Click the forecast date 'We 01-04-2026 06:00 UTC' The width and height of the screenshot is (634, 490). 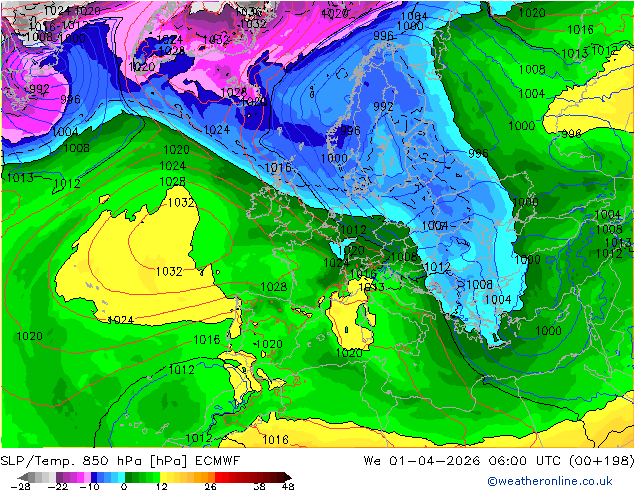point(462,461)
